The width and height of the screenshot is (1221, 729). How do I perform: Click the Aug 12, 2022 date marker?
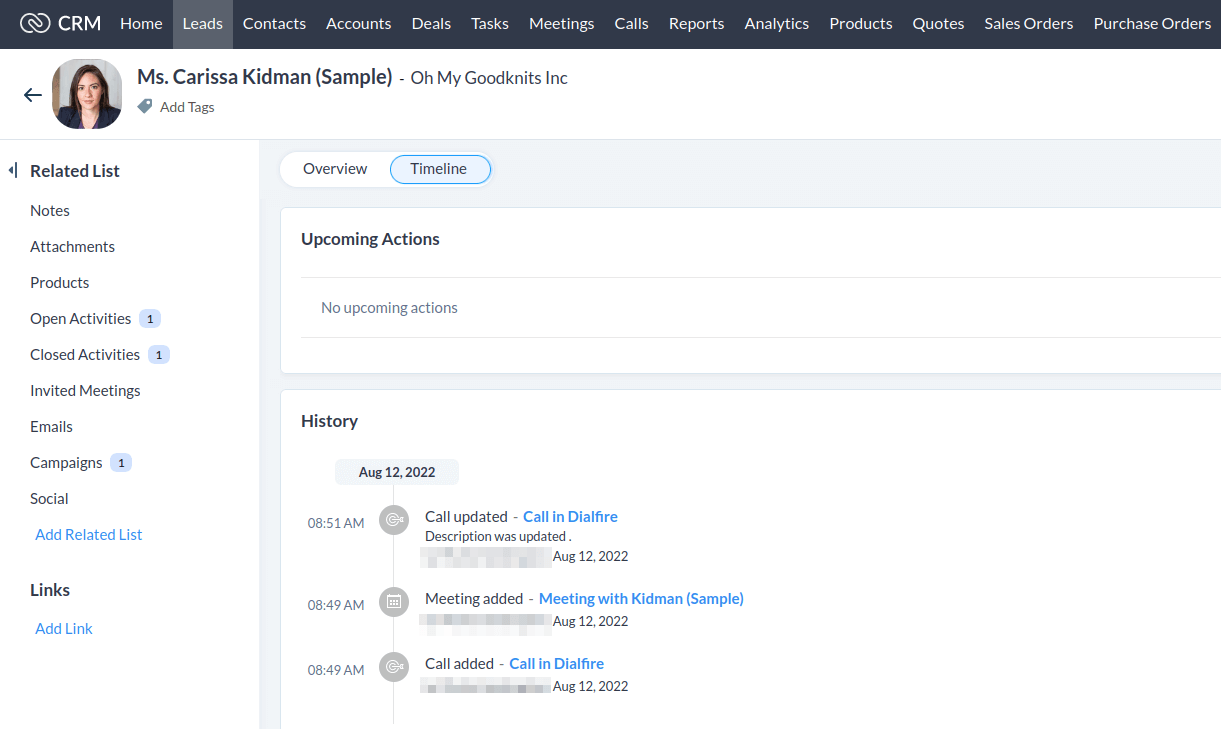click(396, 473)
